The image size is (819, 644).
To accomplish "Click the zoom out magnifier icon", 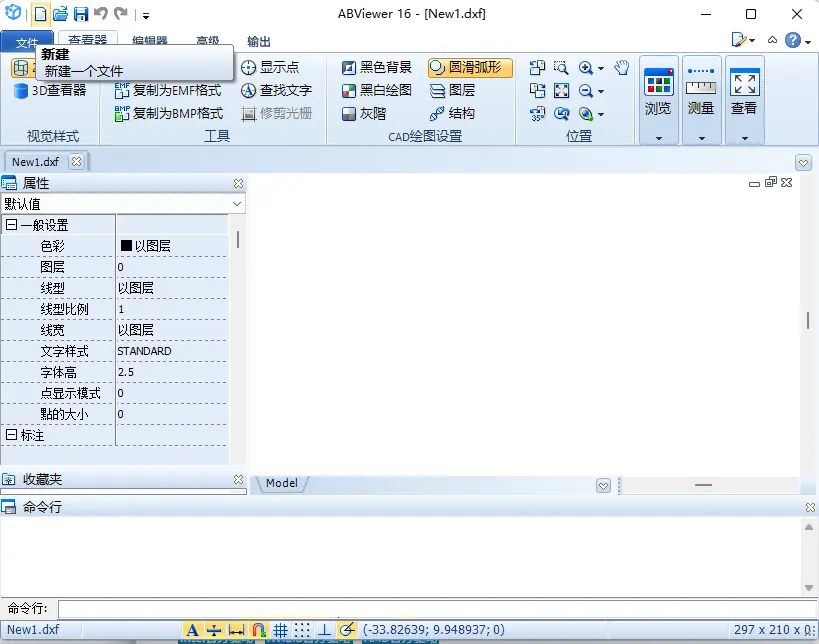I will click(586, 90).
